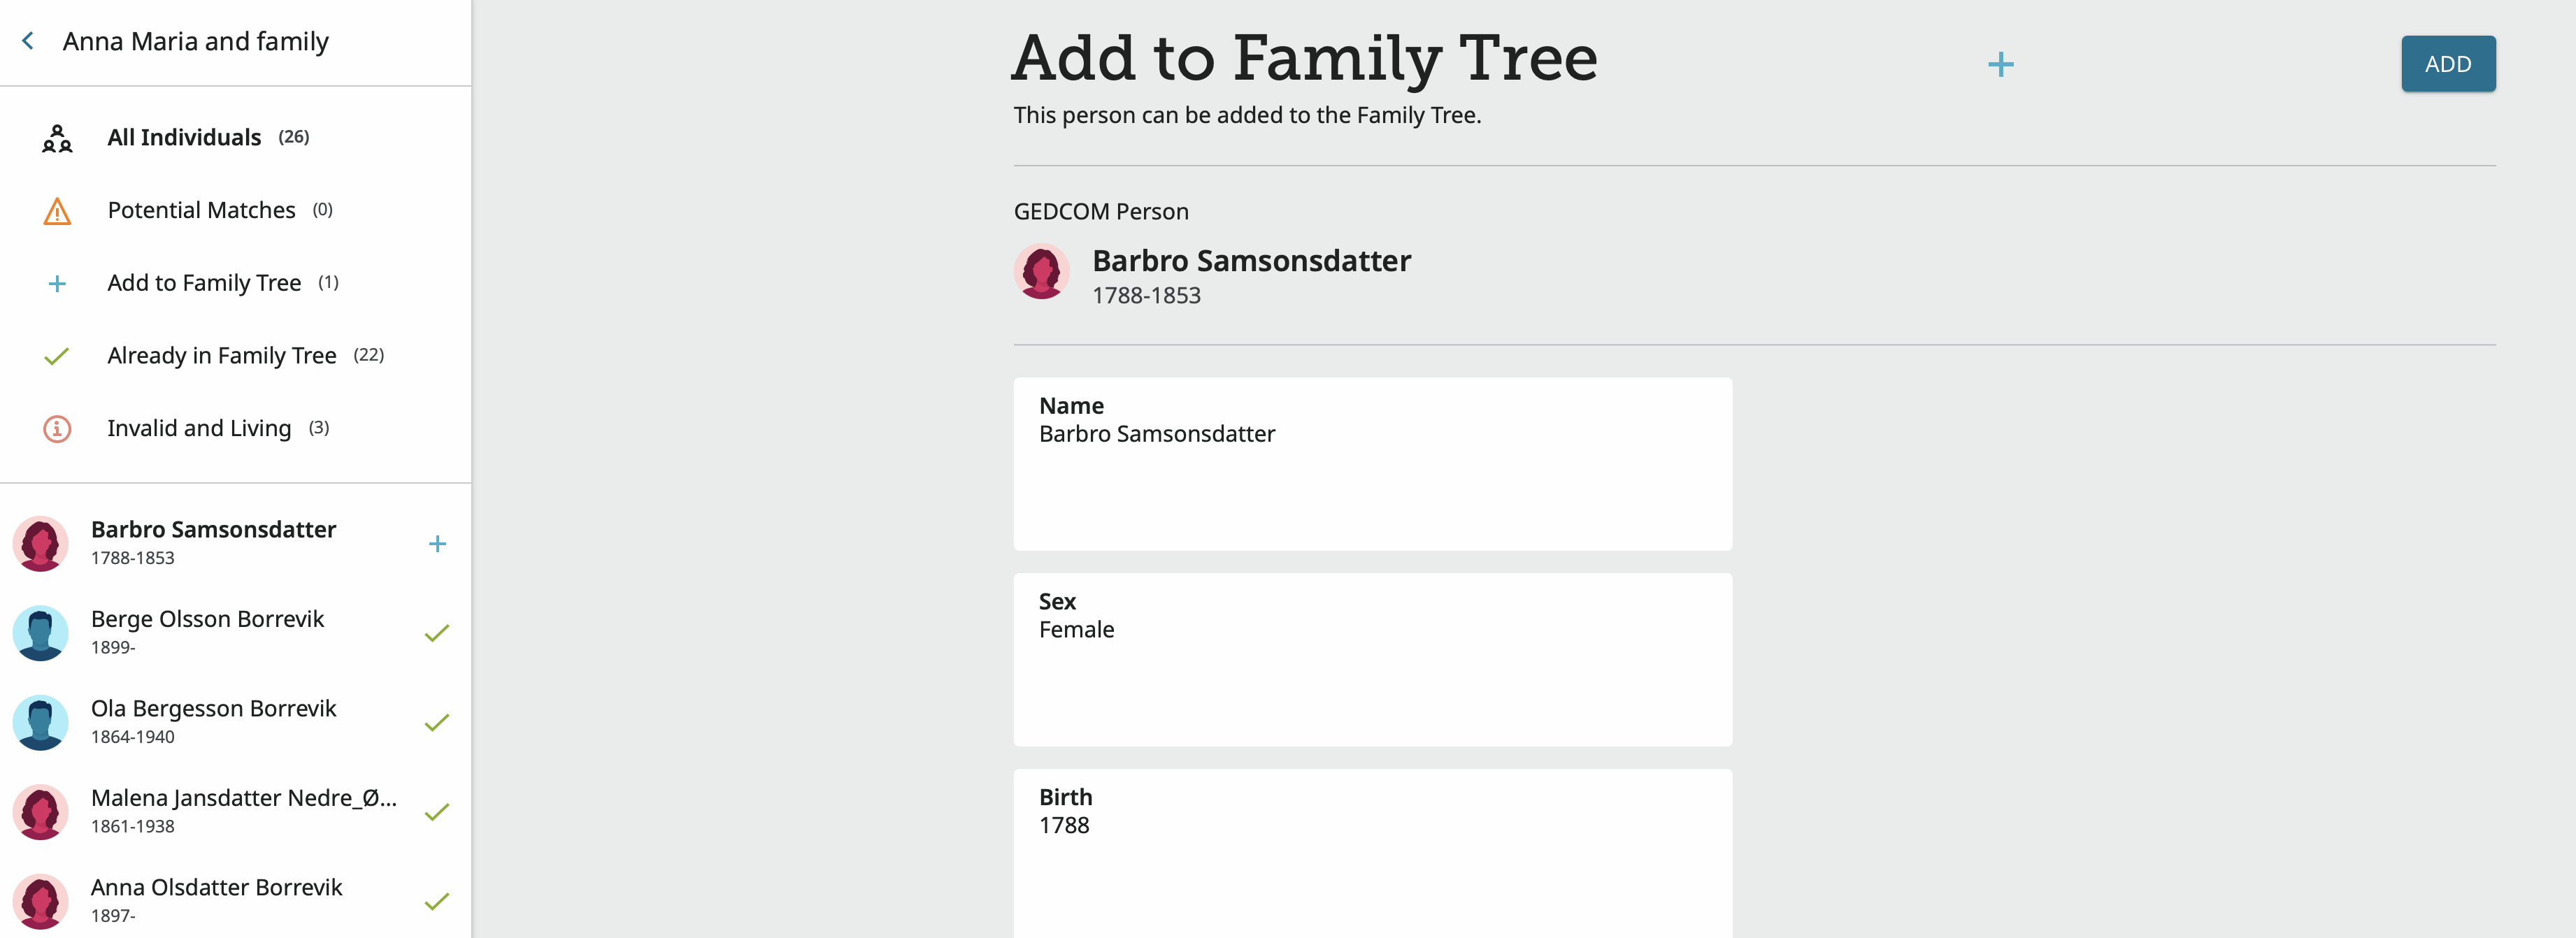Image resolution: width=2576 pixels, height=938 pixels.
Task: Click the back arrow beside Anna Maria and family
Action: click(28, 41)
